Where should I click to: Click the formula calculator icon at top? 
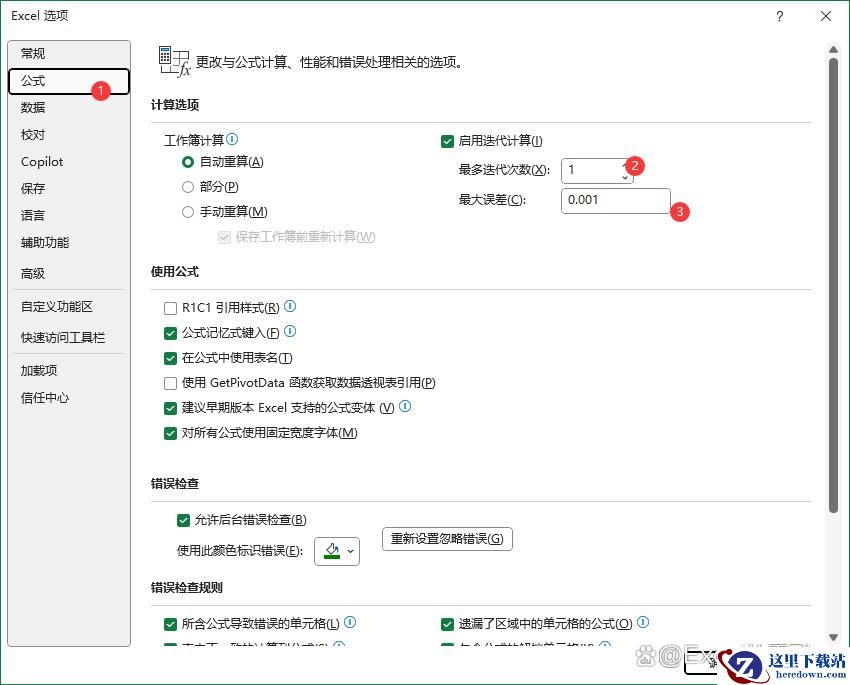click(x=174, y=61)
